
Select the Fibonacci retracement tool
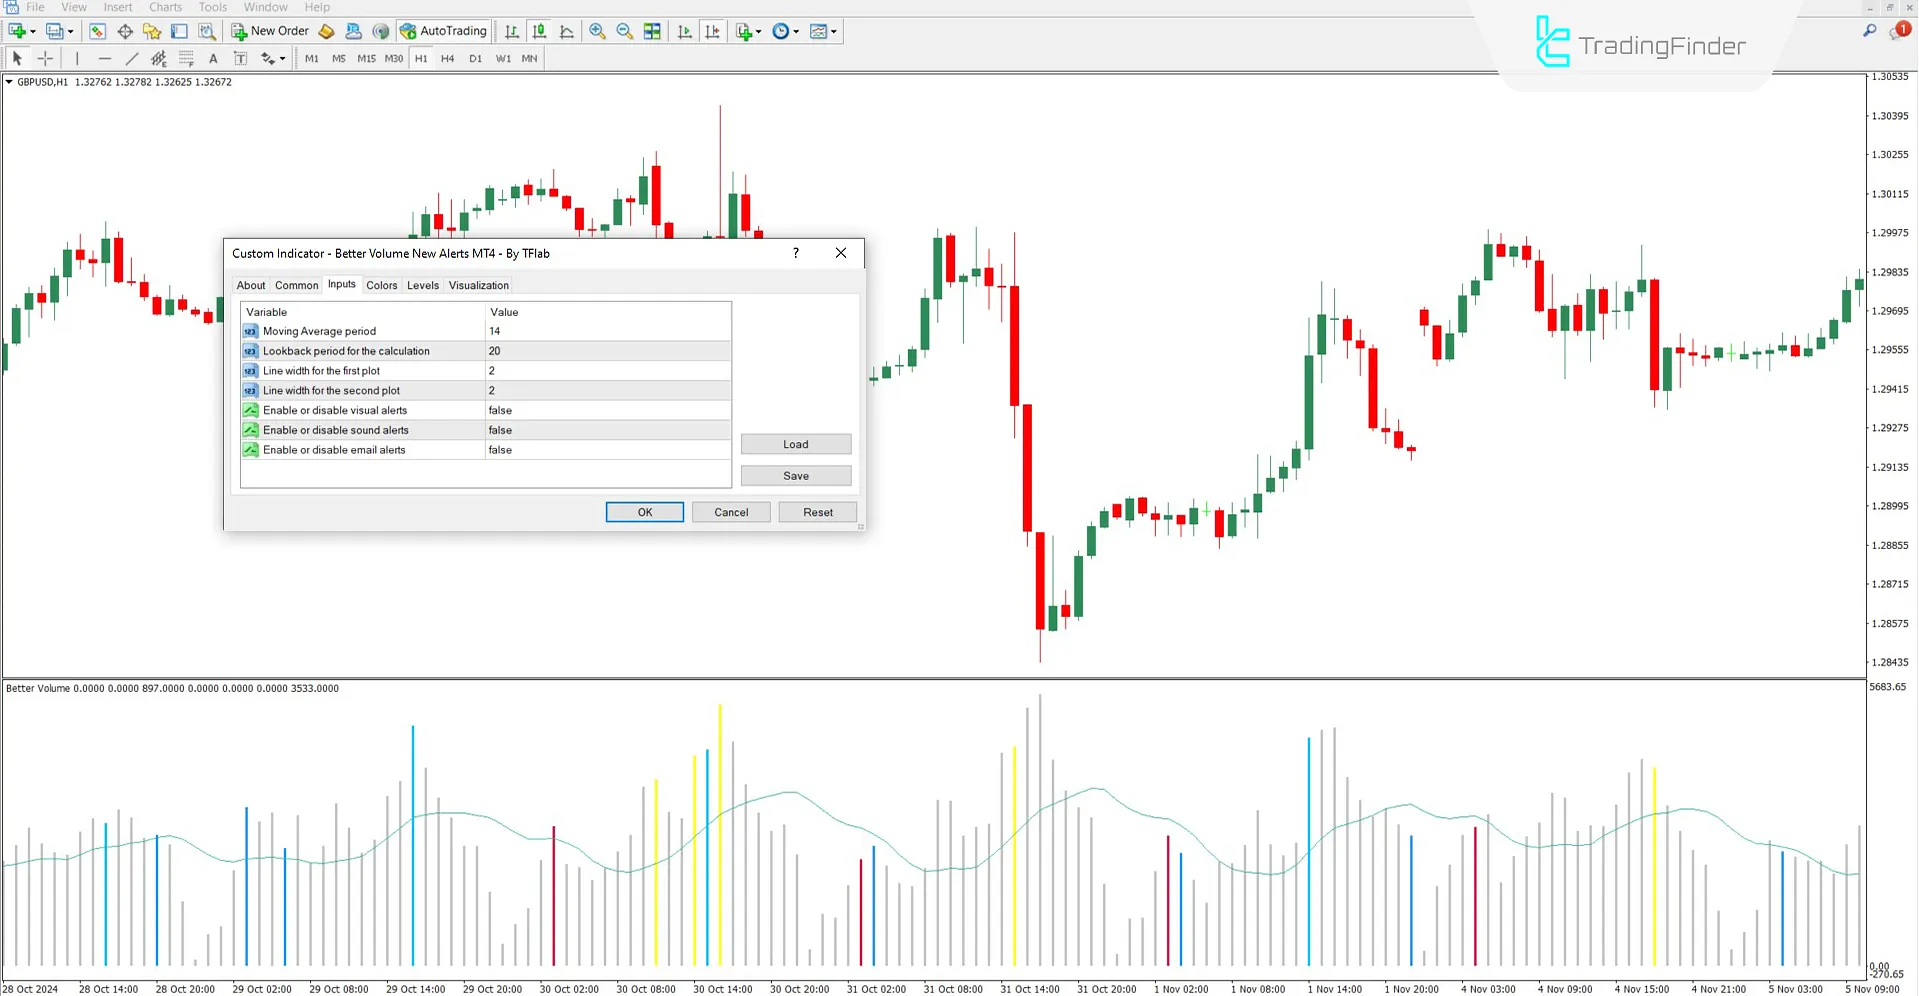pos(186,59)
